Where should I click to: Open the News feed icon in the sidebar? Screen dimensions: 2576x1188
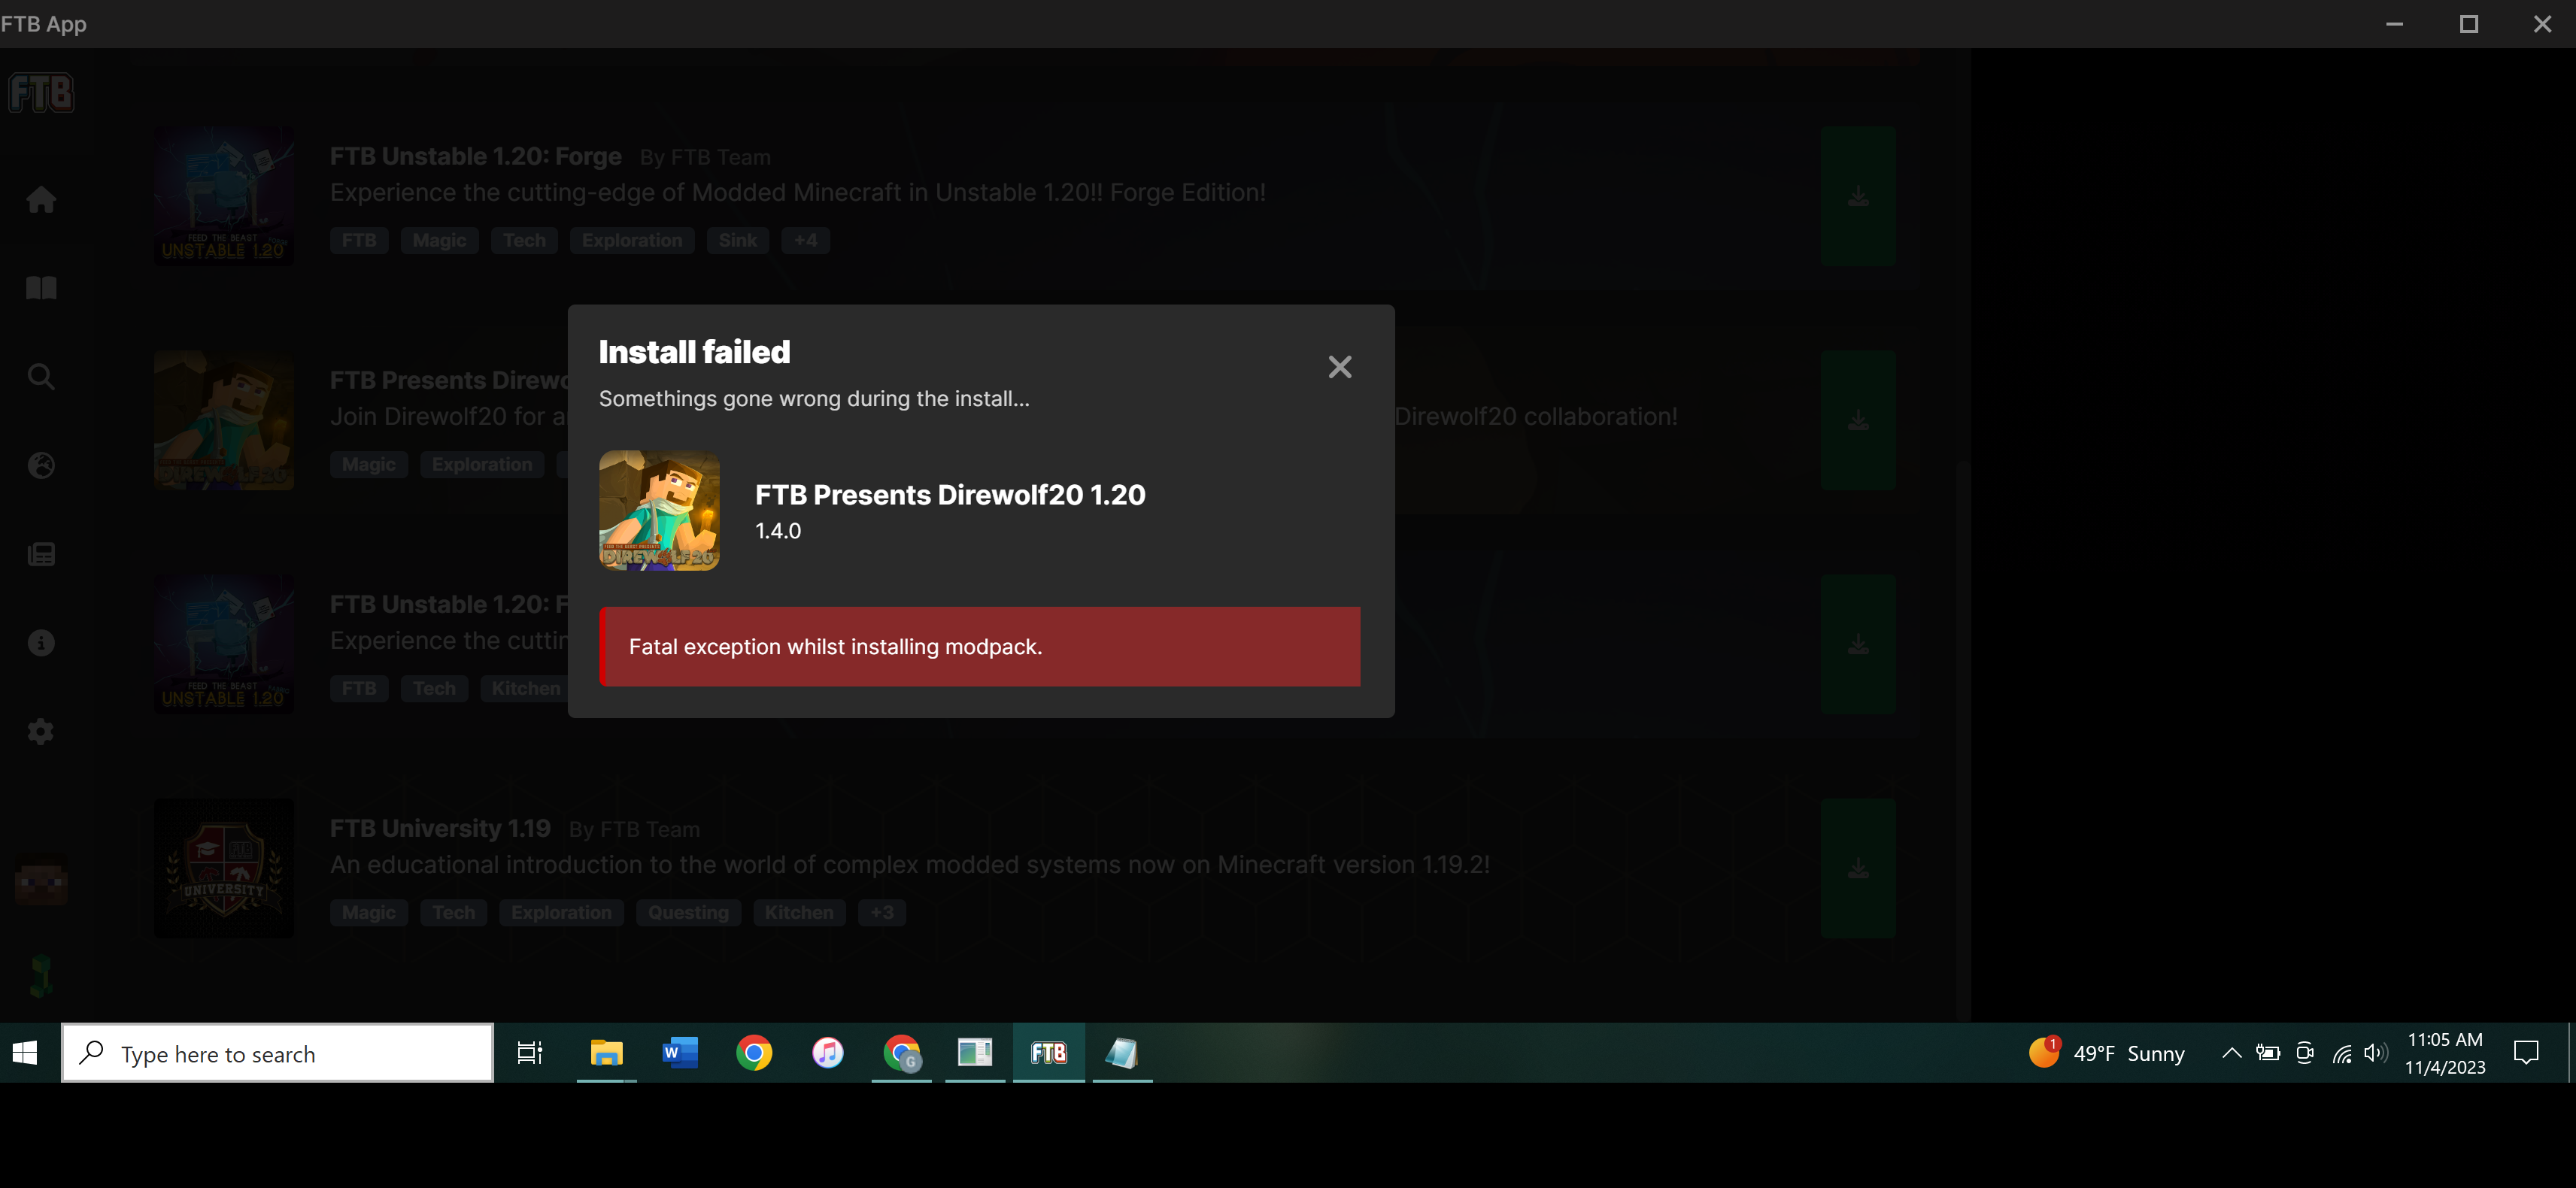41,553
